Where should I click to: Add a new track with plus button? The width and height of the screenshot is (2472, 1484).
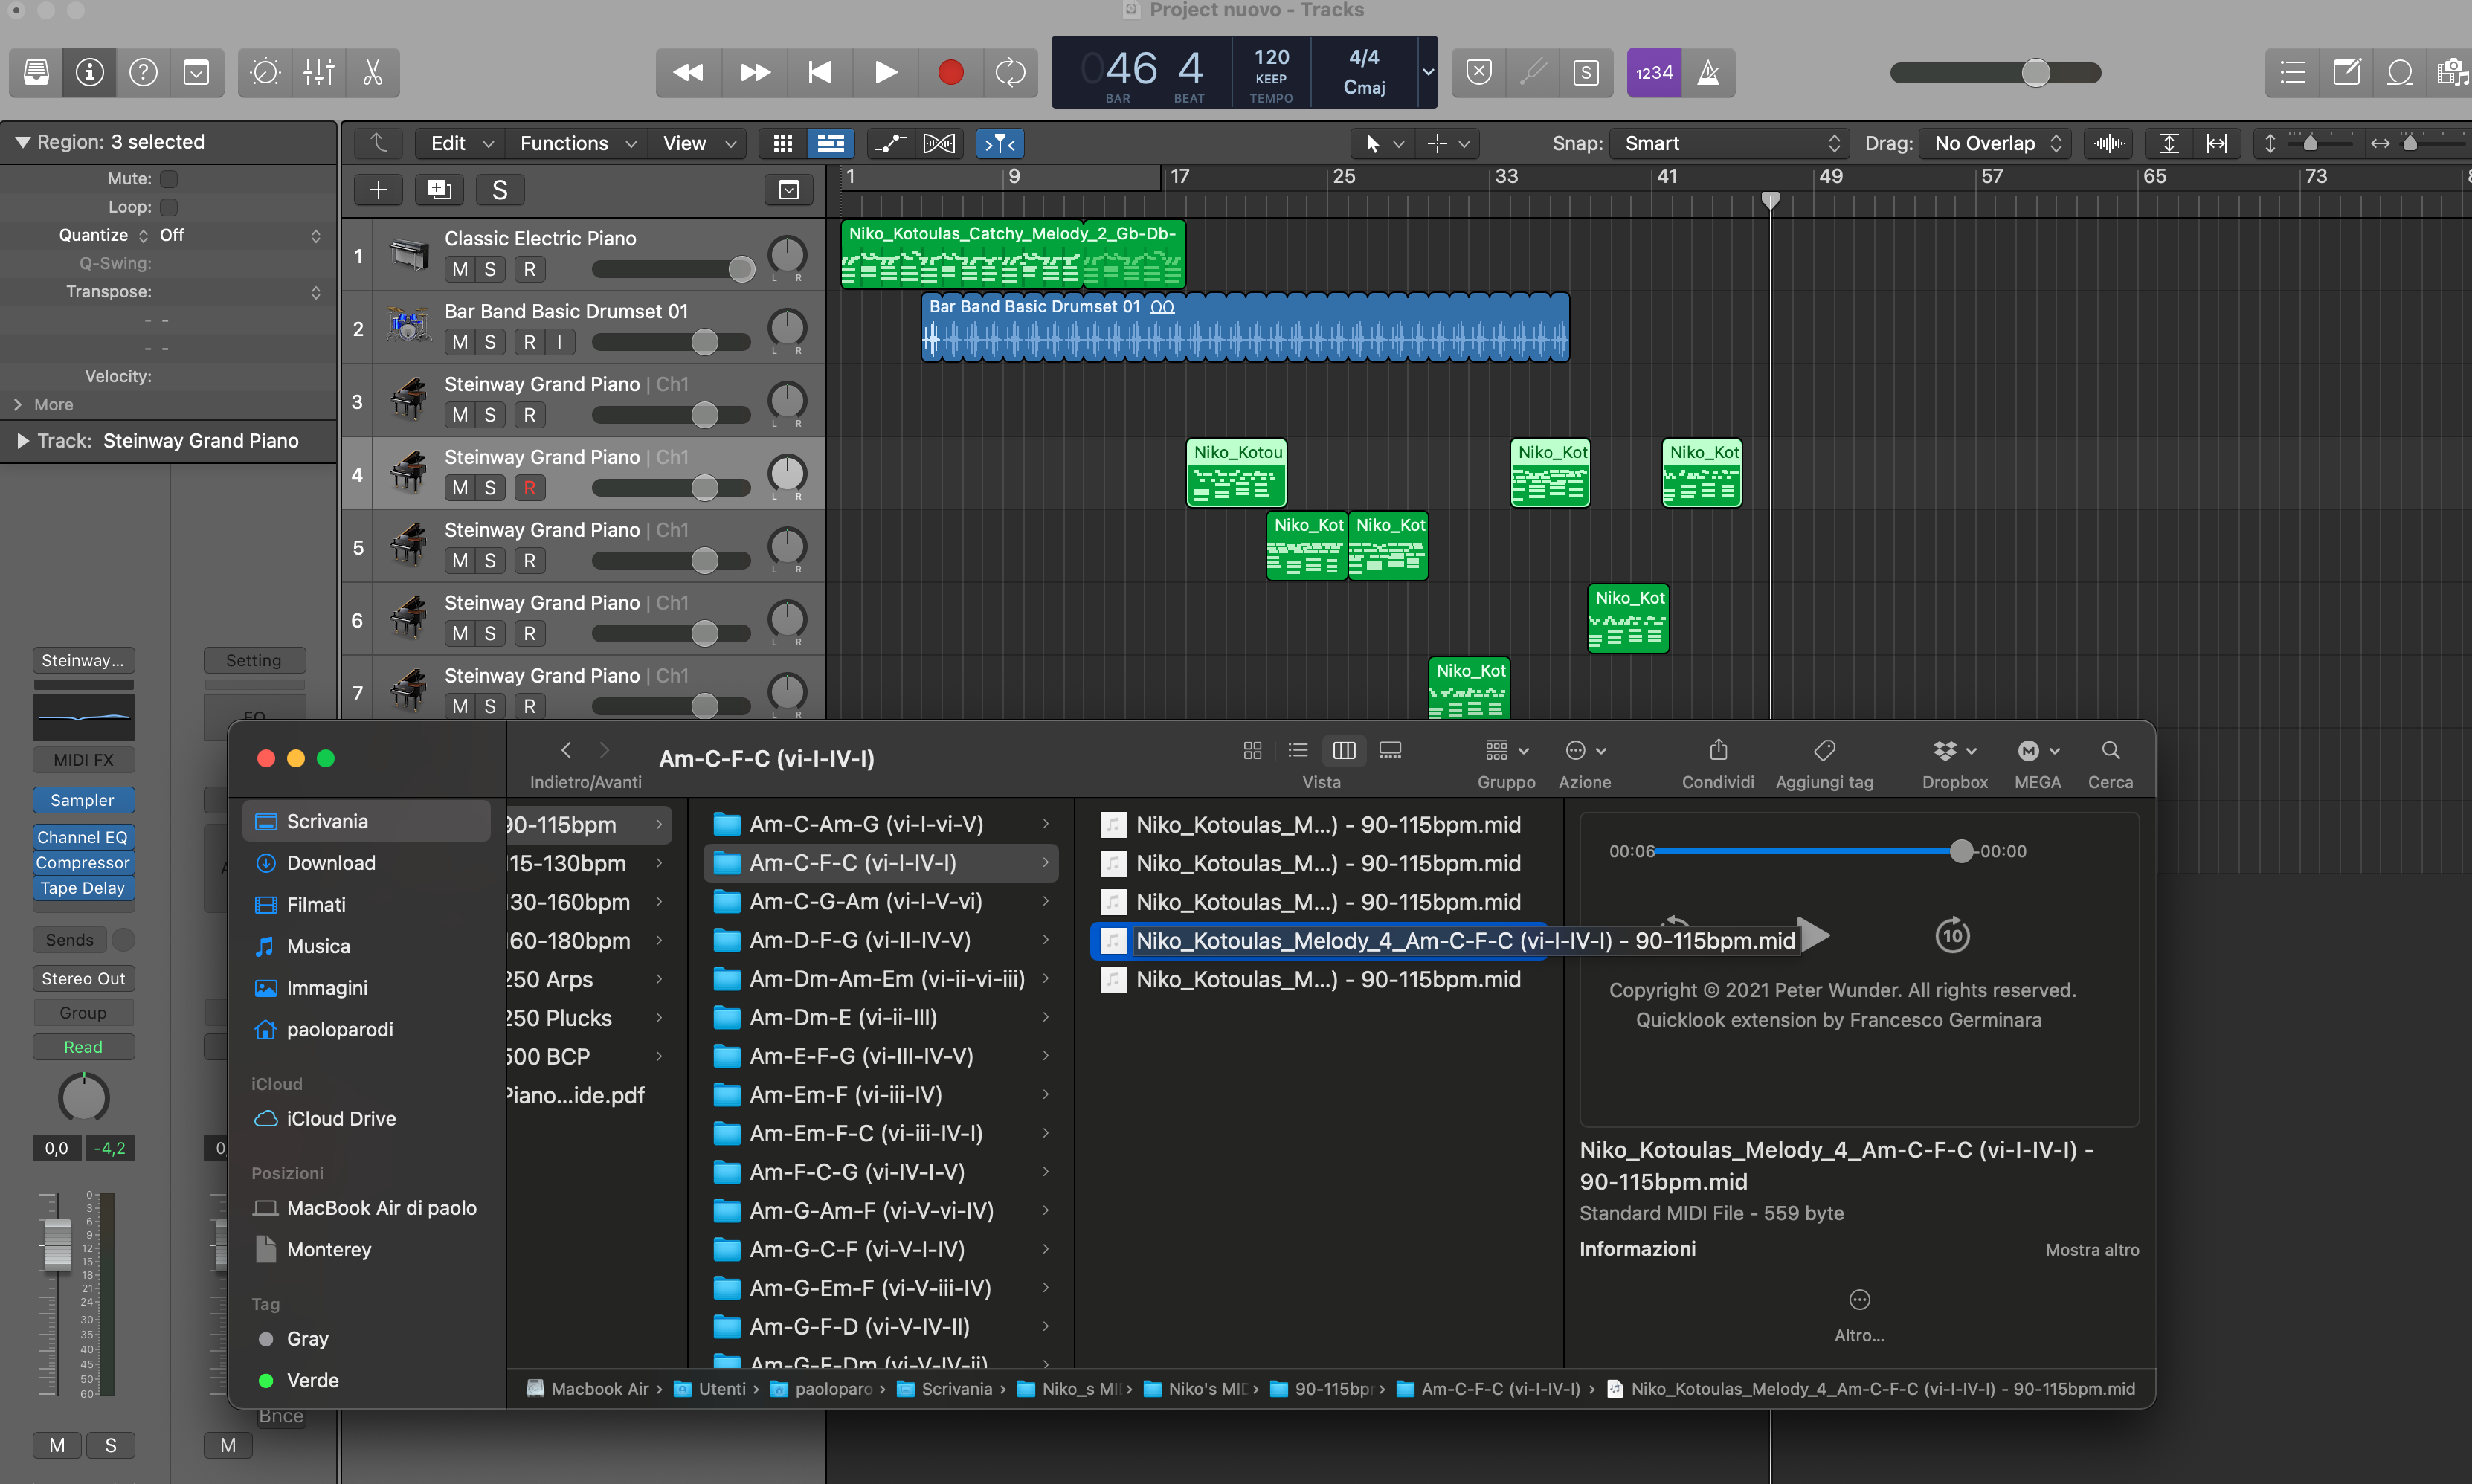click(378, 190)
